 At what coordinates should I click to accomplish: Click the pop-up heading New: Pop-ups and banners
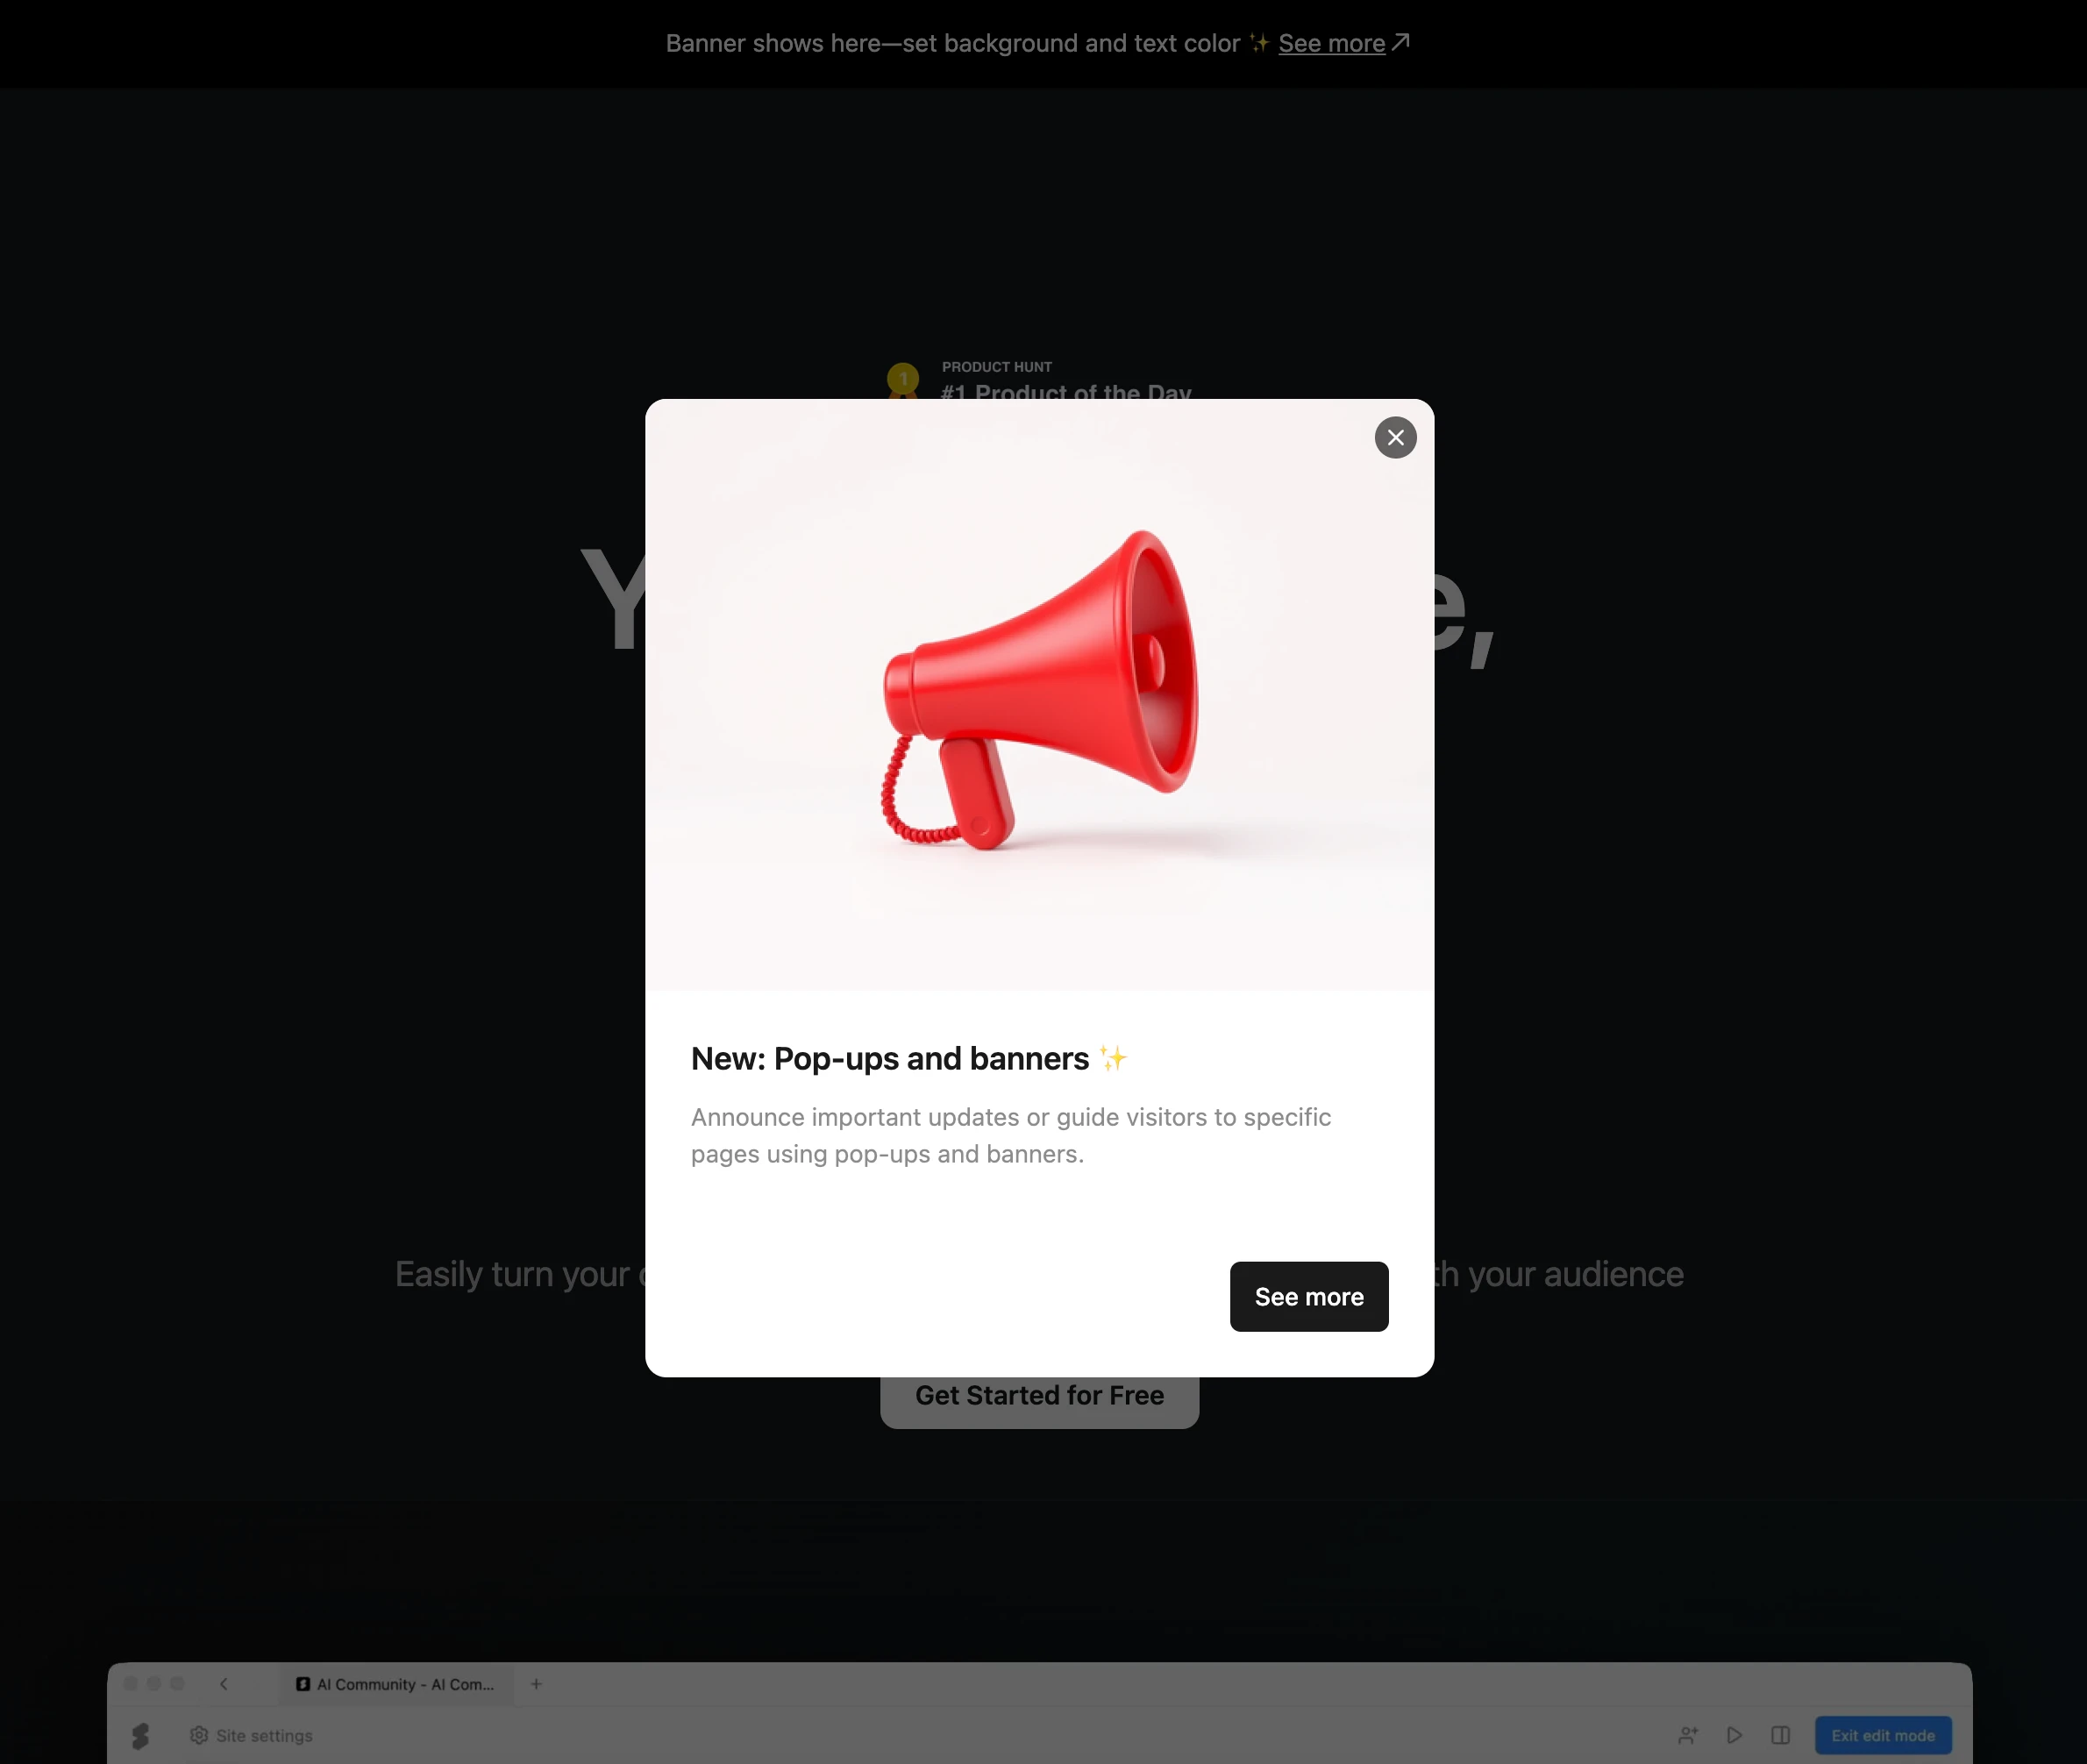pyautogui.click(x=889, y=1058)
